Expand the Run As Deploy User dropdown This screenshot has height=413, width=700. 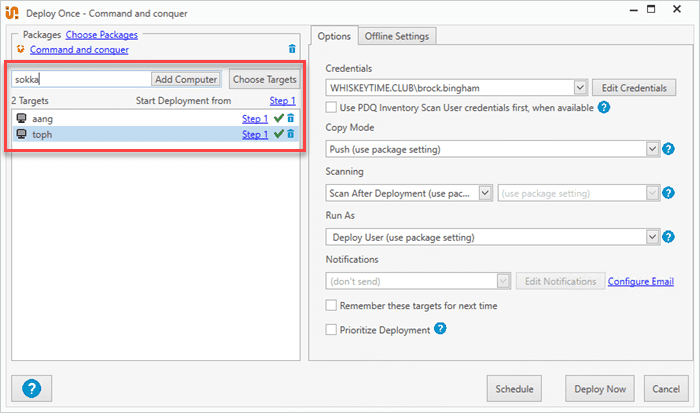(x=652, y=237)
